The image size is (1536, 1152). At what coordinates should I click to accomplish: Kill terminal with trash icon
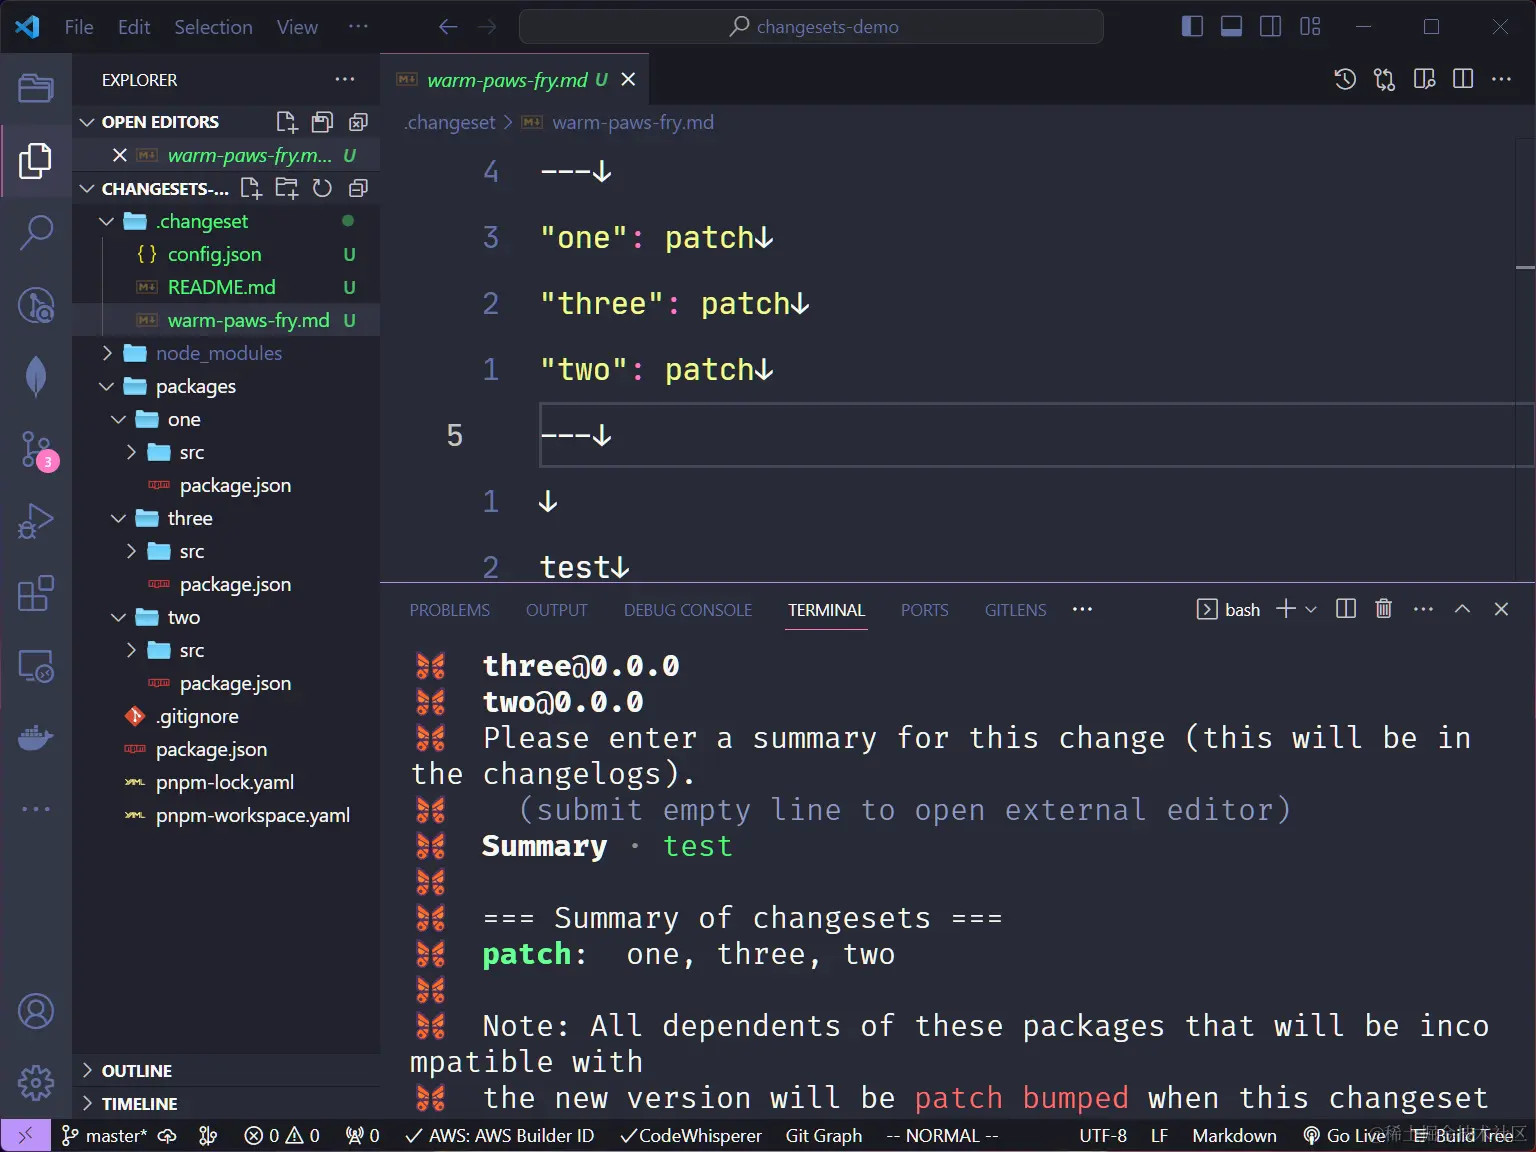point(1384,609)
